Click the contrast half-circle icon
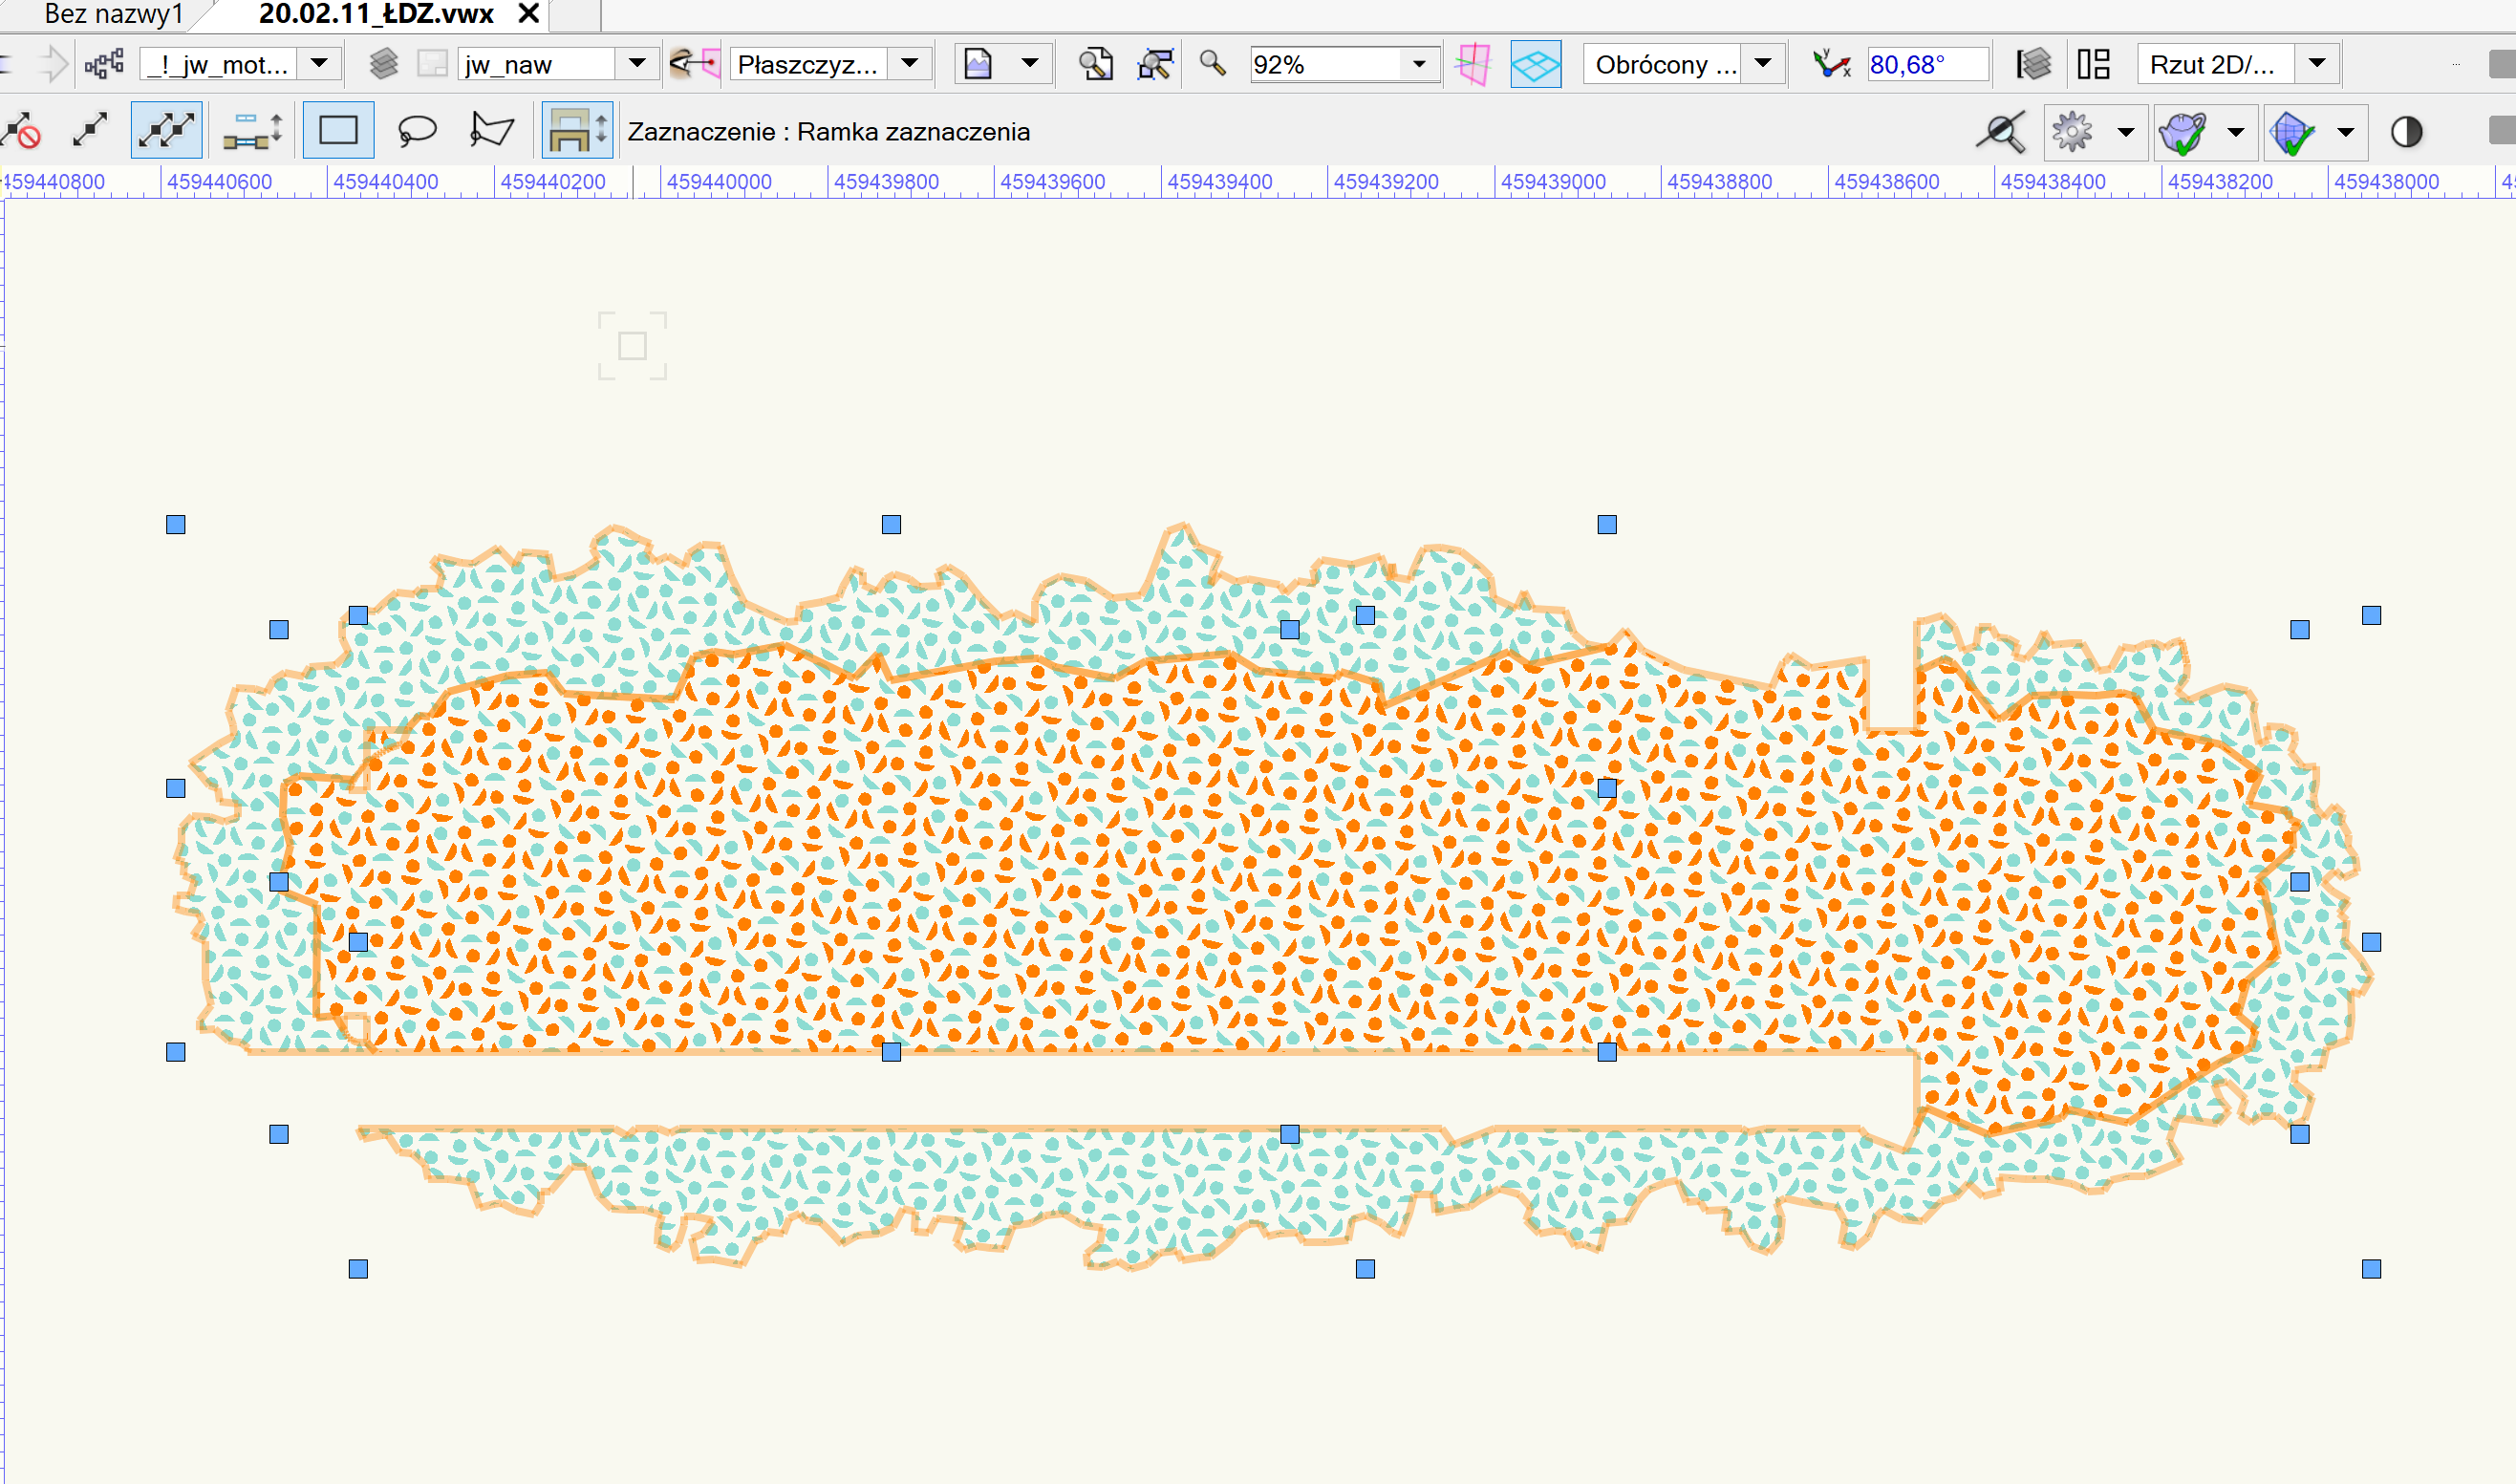This screenshot has width=2516, height=1484. click(x=2406, y=131)
